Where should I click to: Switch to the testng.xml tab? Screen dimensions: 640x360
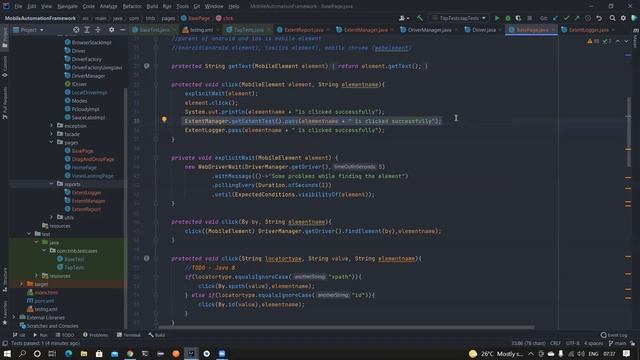point(201,30)
